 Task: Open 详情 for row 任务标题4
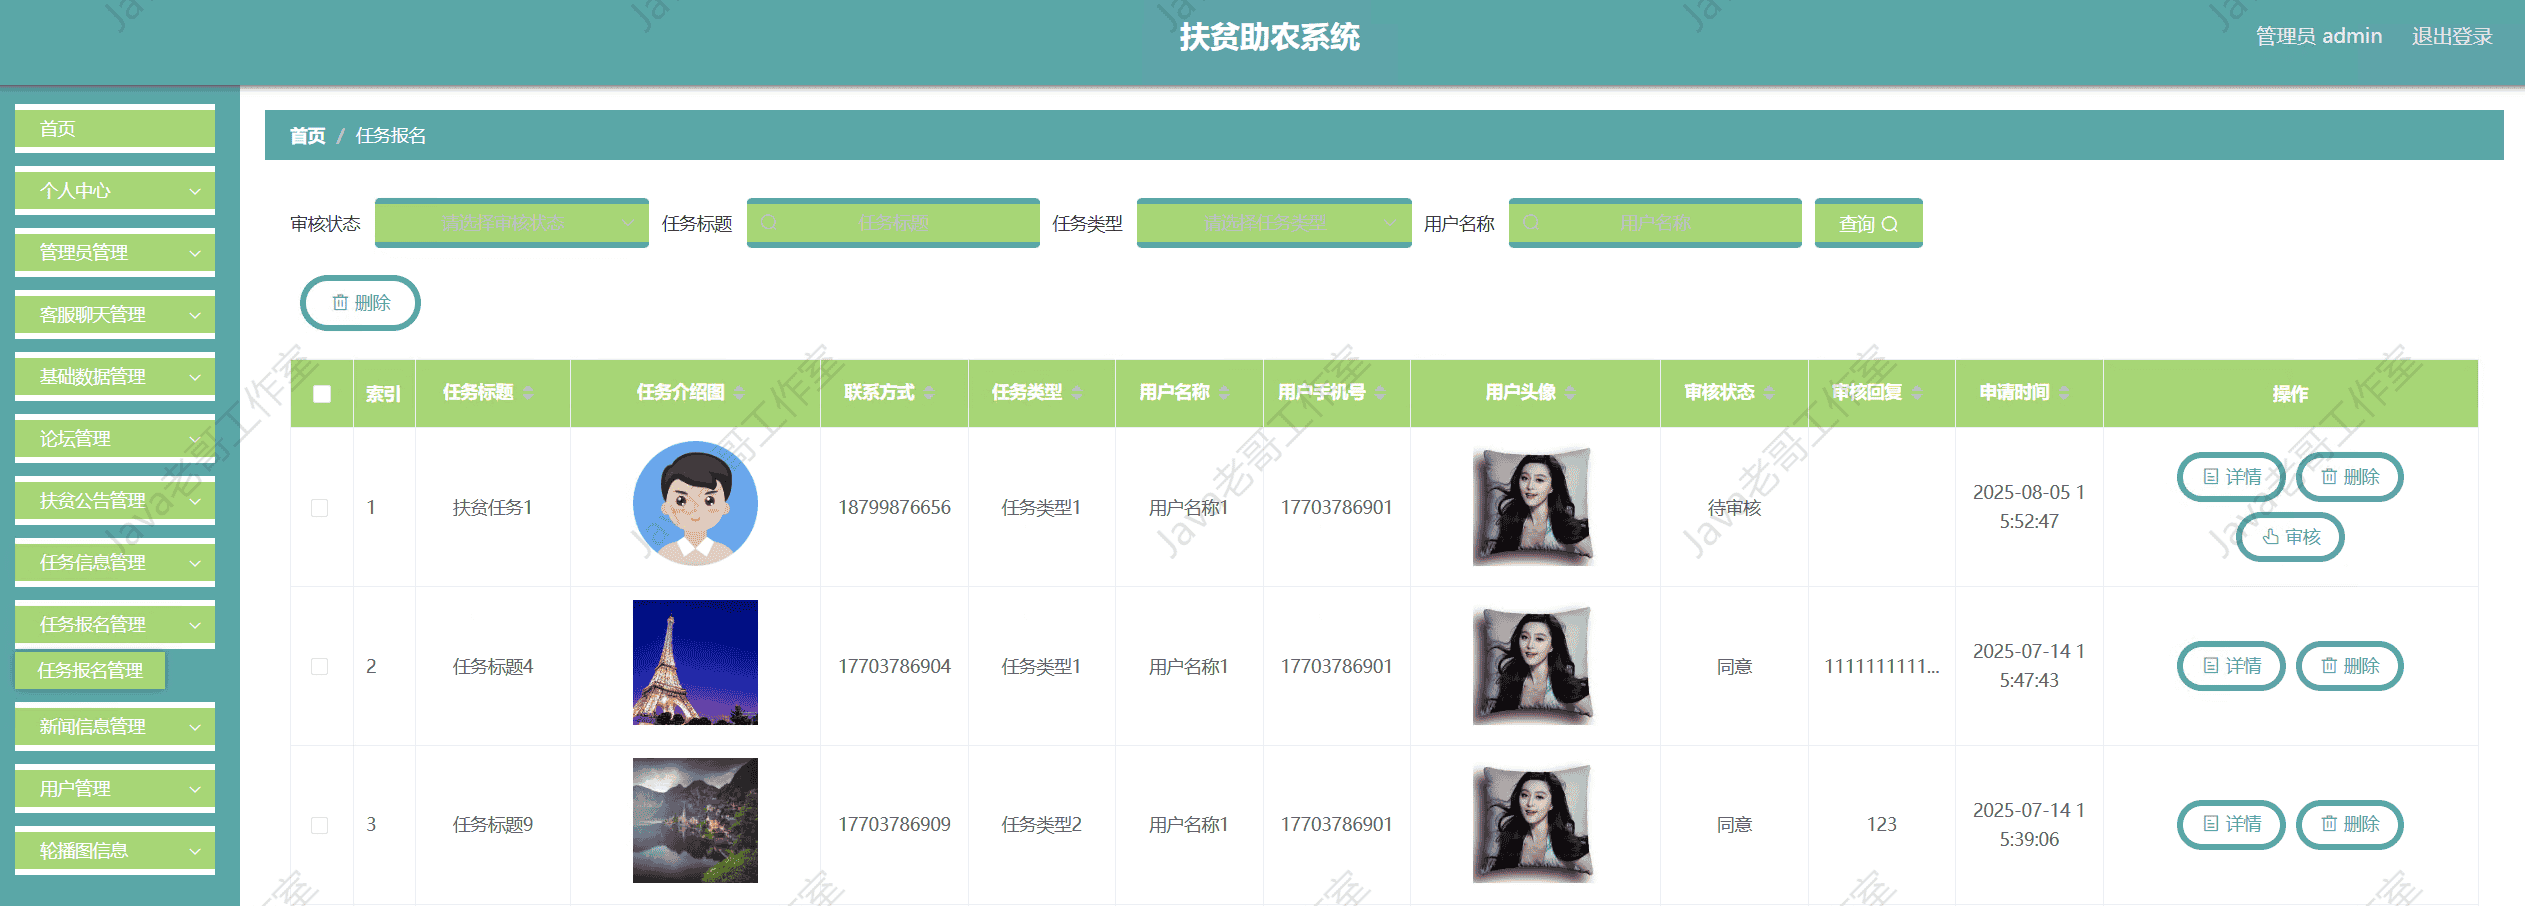click(2231, 666)
